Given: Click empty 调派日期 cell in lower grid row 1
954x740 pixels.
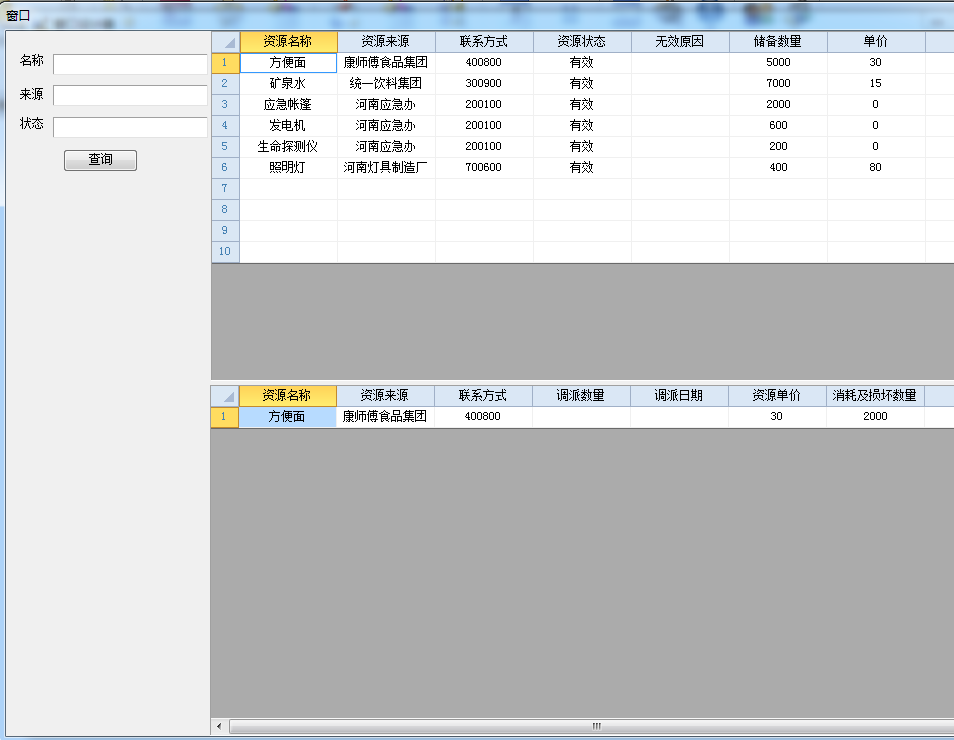Looking at the screenshot, I should click(678, 417).
